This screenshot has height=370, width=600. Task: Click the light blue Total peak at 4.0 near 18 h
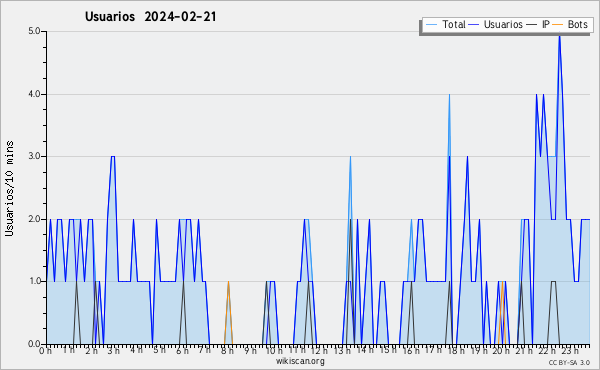click(449, 96)
